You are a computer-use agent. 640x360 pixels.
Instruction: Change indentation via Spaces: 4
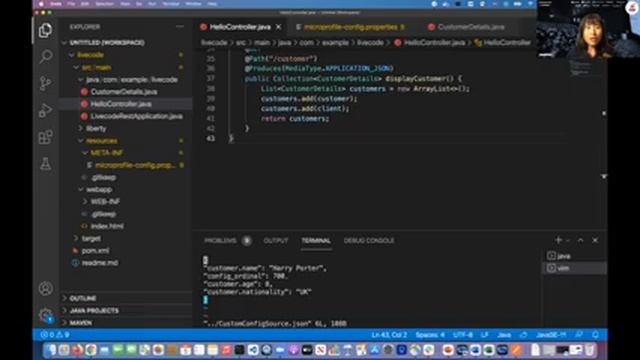click(430, 335)
